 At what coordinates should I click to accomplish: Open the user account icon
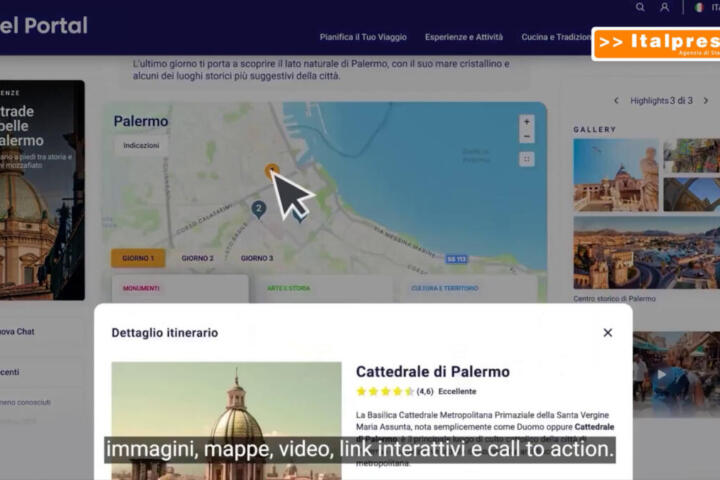click(x=665, y=7)
